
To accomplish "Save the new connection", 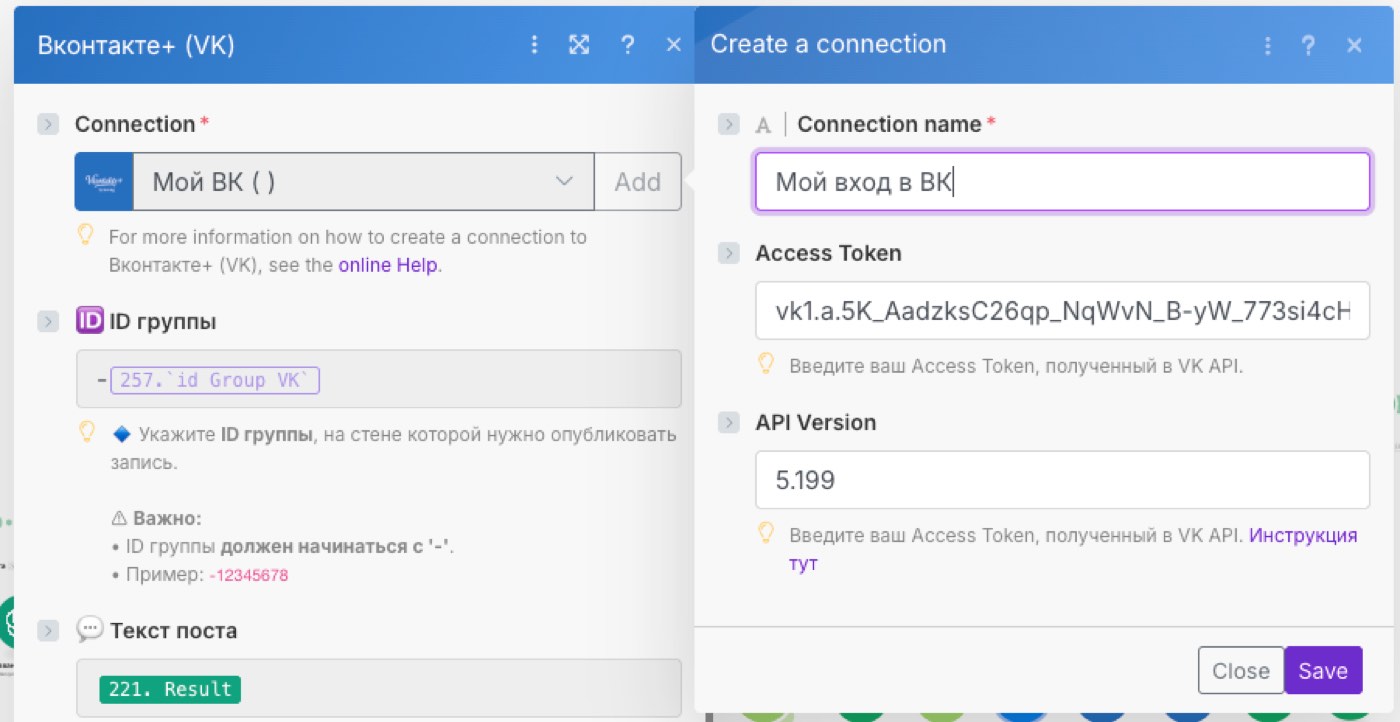I will pyautogui.click(x=1323, y=671).
